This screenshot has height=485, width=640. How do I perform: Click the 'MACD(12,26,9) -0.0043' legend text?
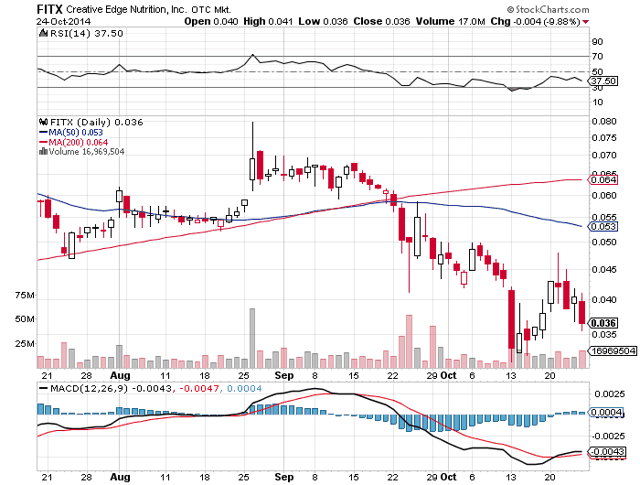[x=111, y=388]
